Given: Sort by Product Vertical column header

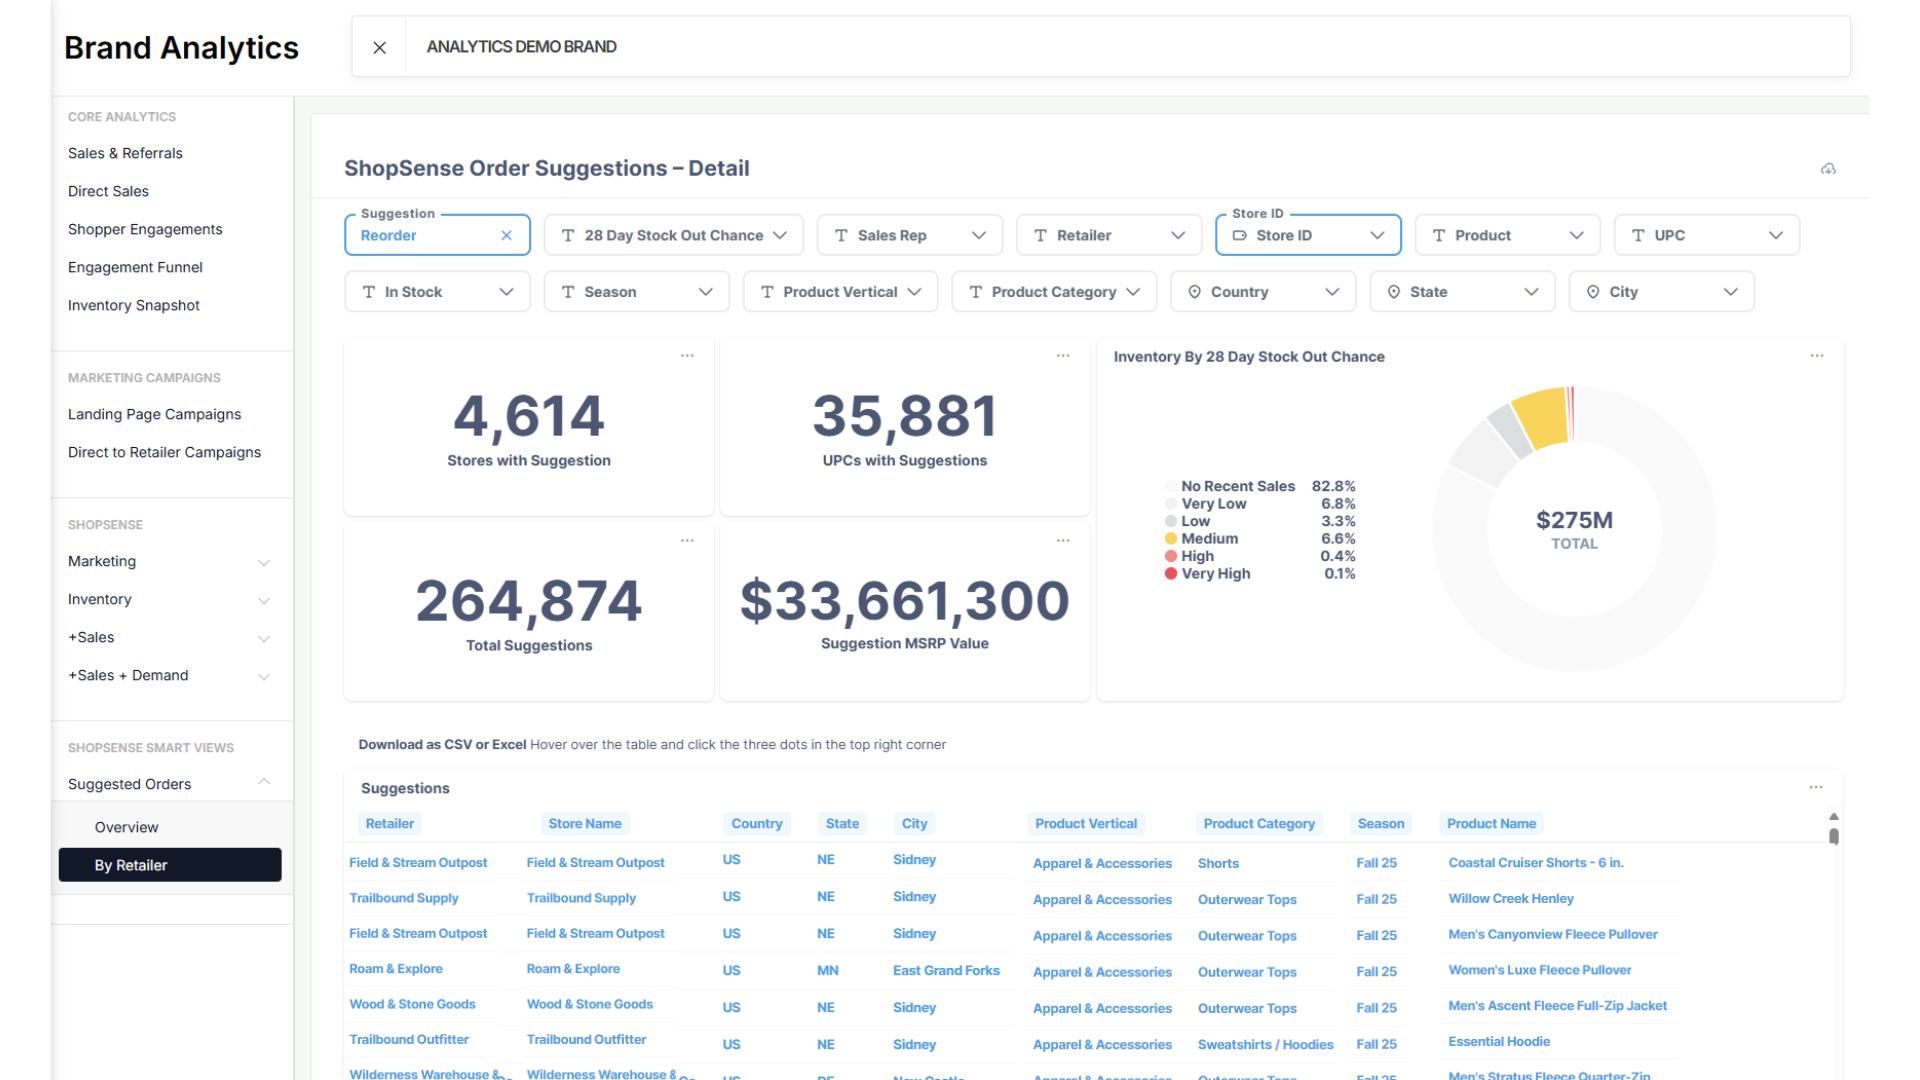Looking at the screenshot, I should pos(1085,824).
